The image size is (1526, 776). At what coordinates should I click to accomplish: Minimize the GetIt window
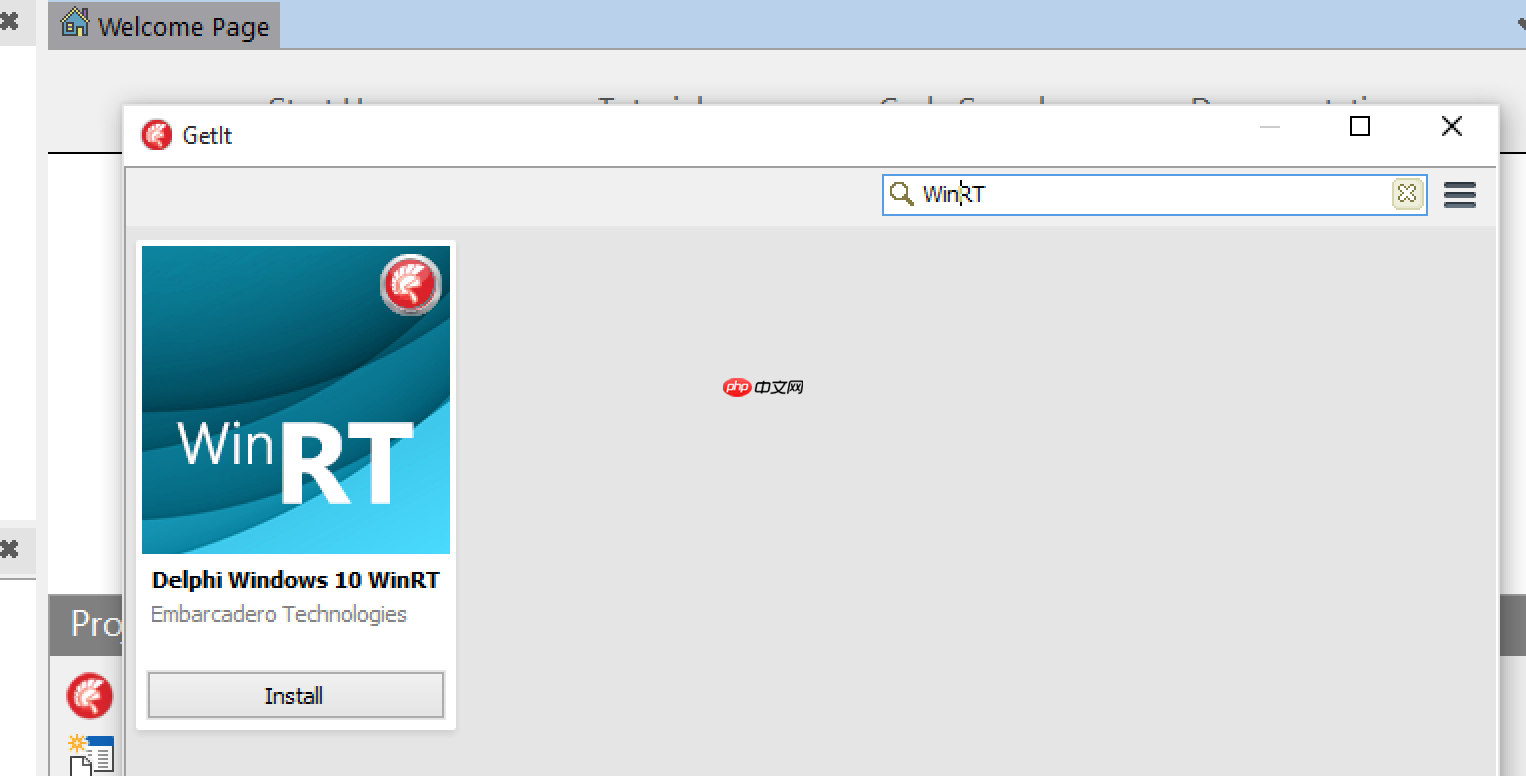point(1270,126)
